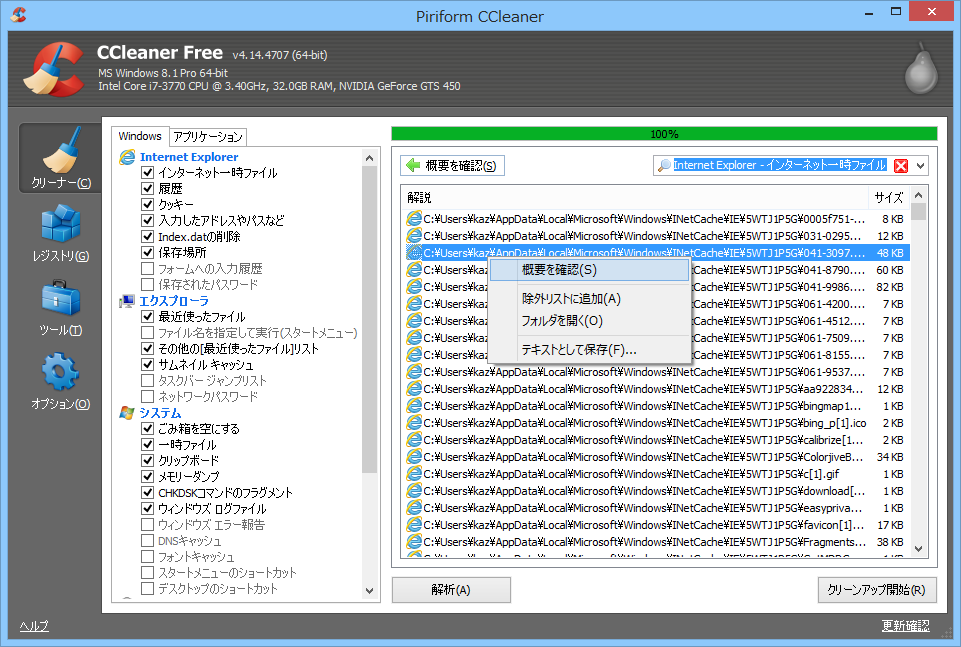Screen dimensions: 961x647
Task: Click the Explorer (エクスプローラ) category icon
Action: (127, 301)
